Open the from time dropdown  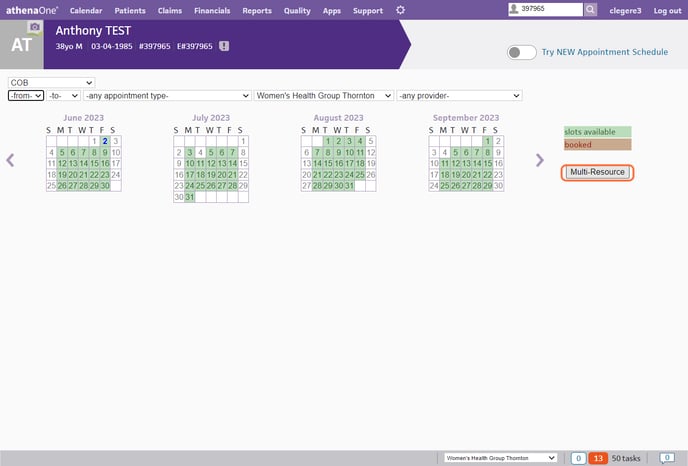point(25,96)
